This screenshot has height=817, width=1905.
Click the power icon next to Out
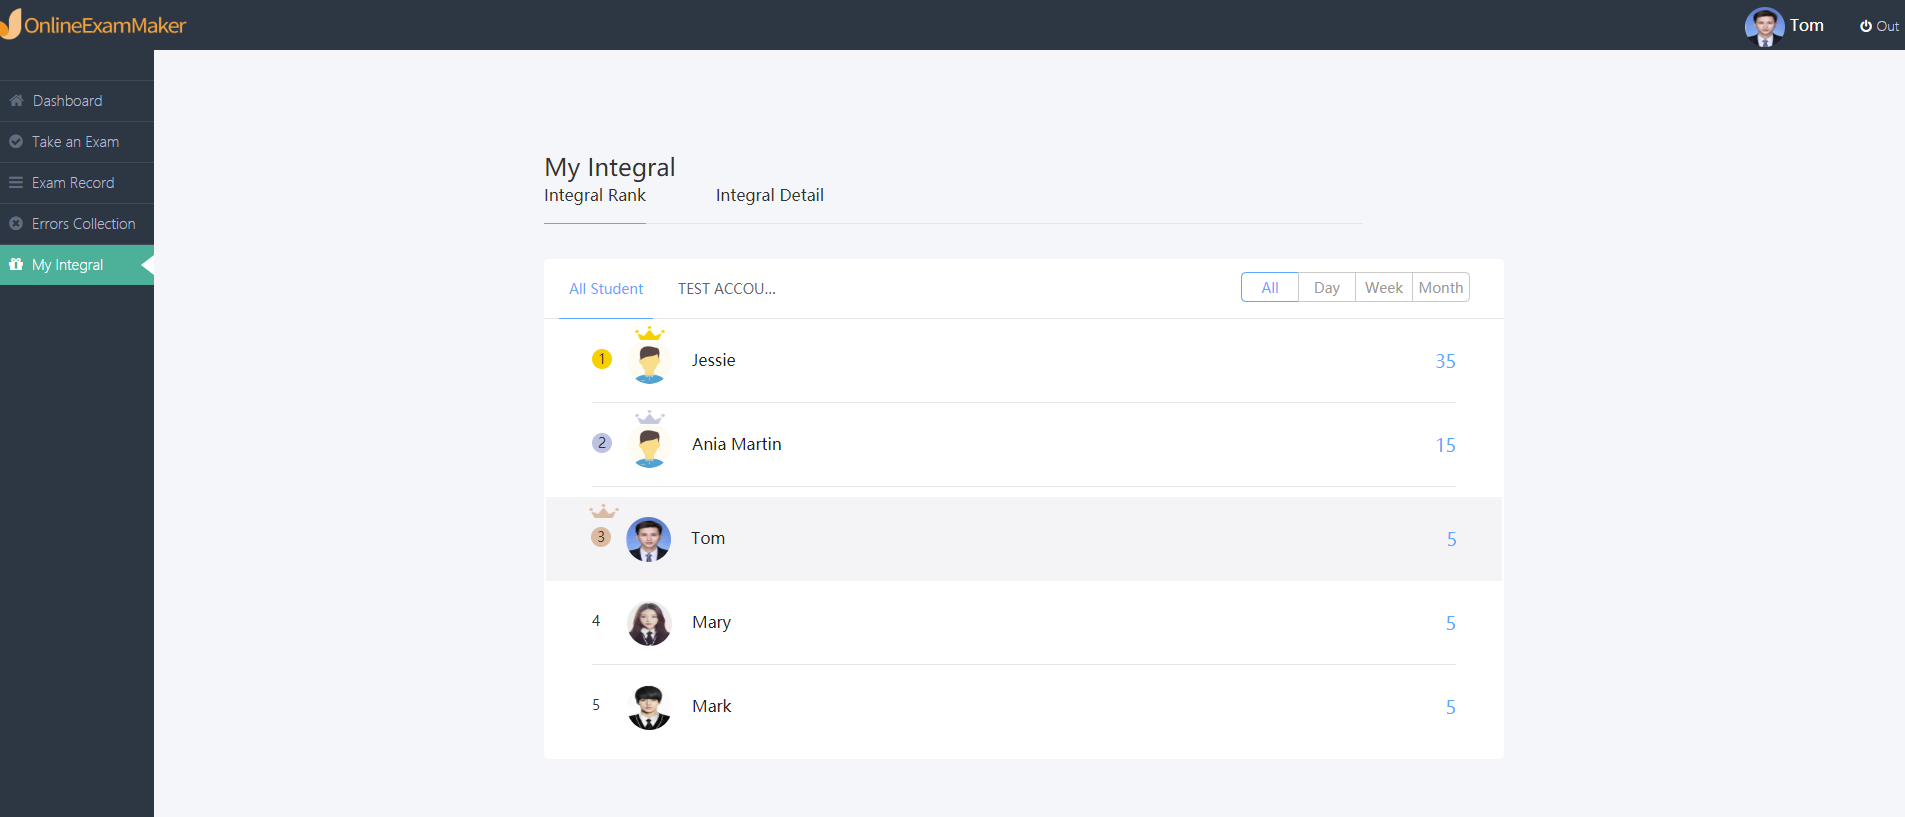(1866, 27)
